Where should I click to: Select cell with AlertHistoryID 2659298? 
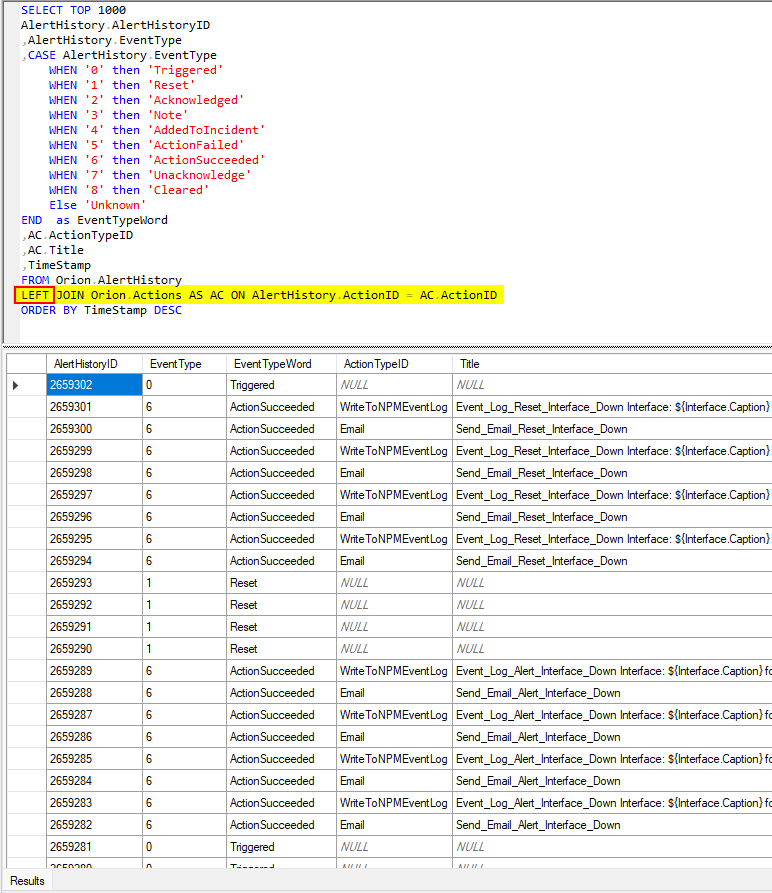tap(94, 473)
